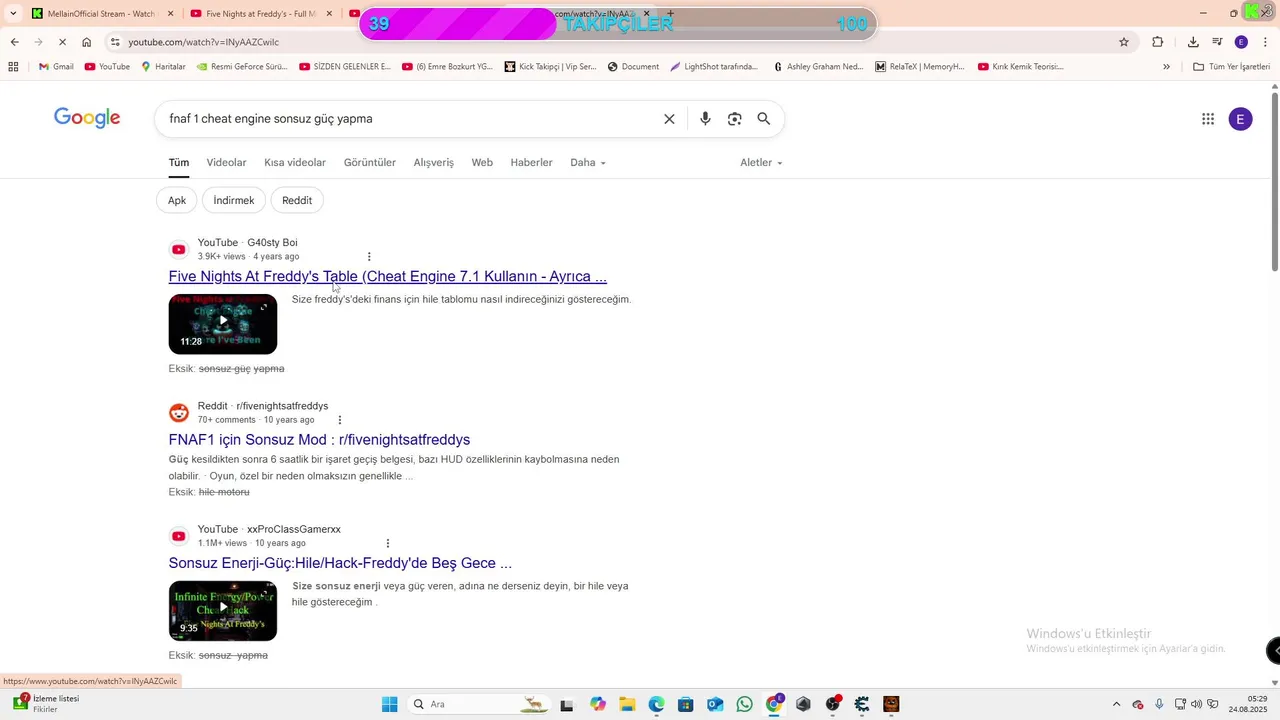1280x720 pixels.
Task: Open Chrome extensions menu
Action: [1158, 42]
